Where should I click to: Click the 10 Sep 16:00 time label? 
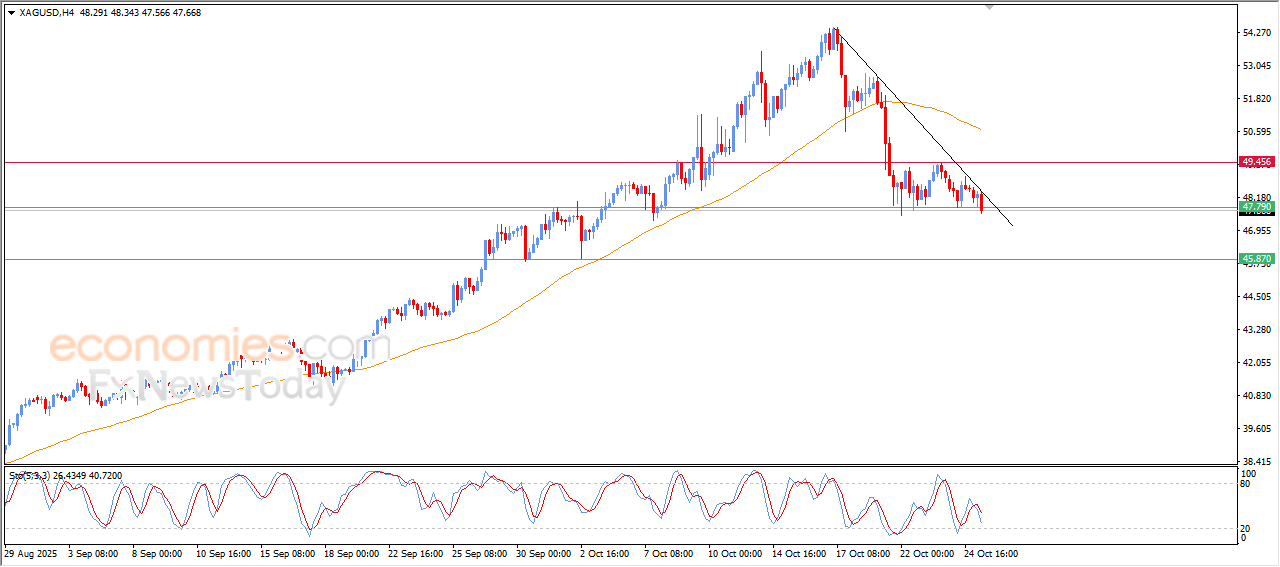(x=224, y=552)
